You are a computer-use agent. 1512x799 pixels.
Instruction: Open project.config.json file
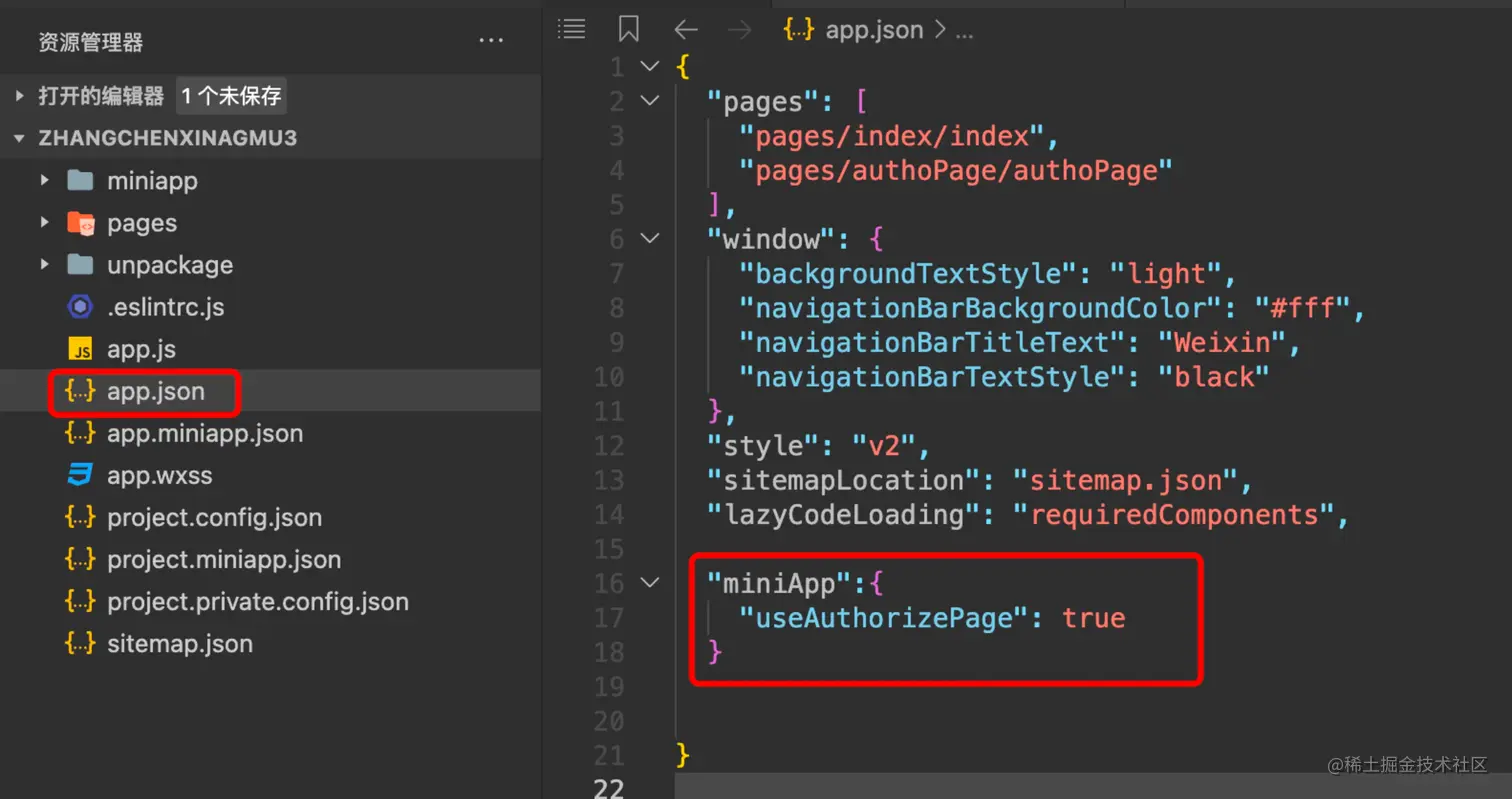point(214,517)
